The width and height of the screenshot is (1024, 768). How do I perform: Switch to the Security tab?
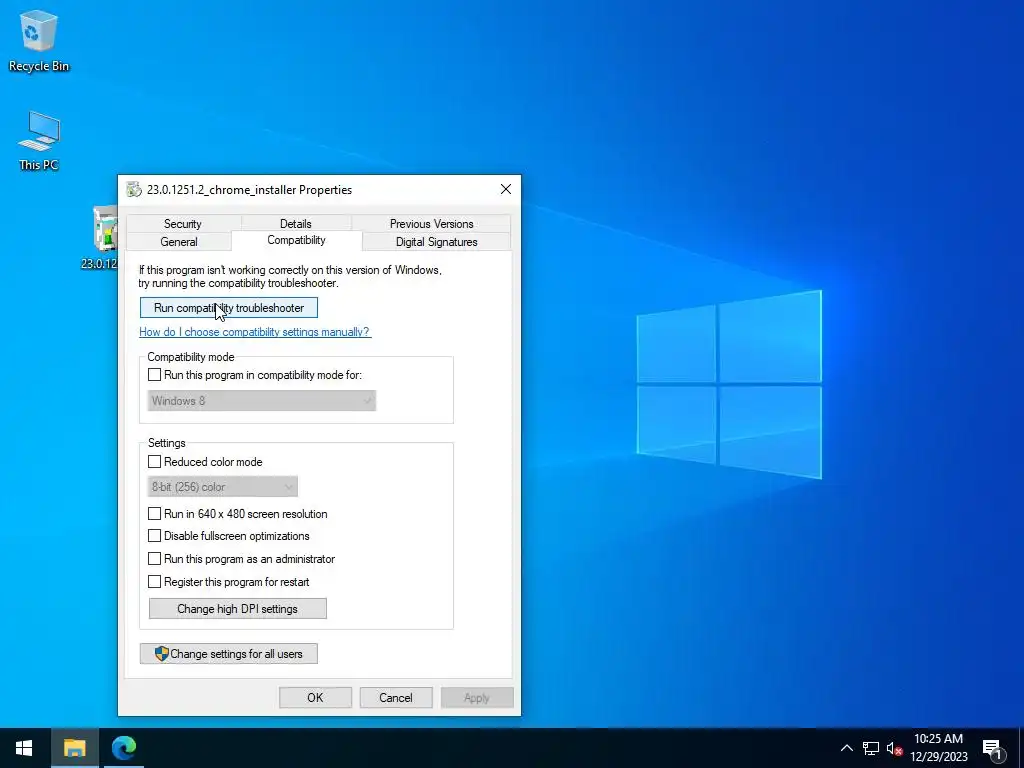tap(183, 223)
